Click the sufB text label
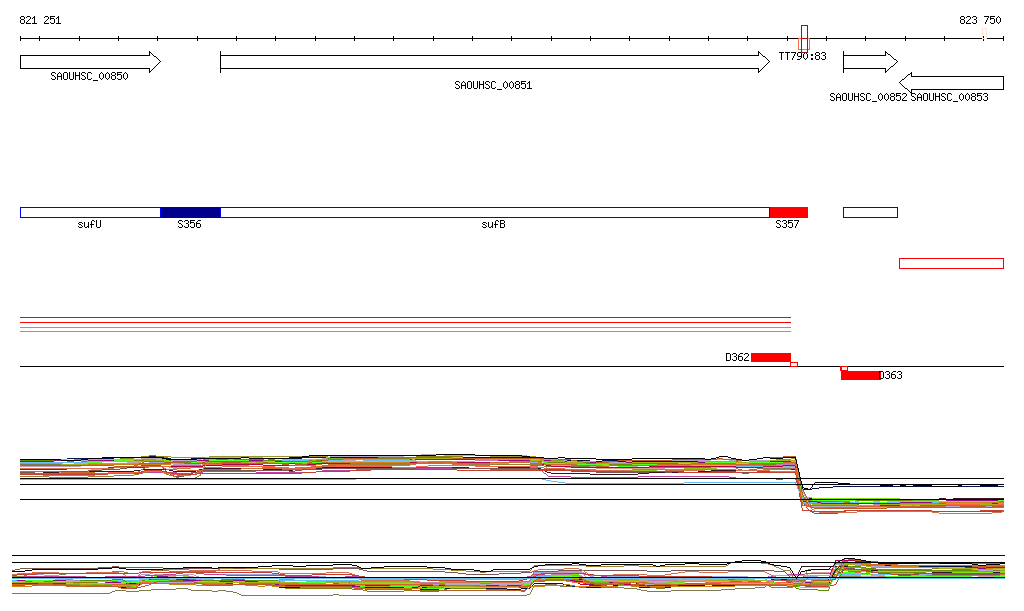This screenshot has height=611, width=1024. [x=493, y=225]
